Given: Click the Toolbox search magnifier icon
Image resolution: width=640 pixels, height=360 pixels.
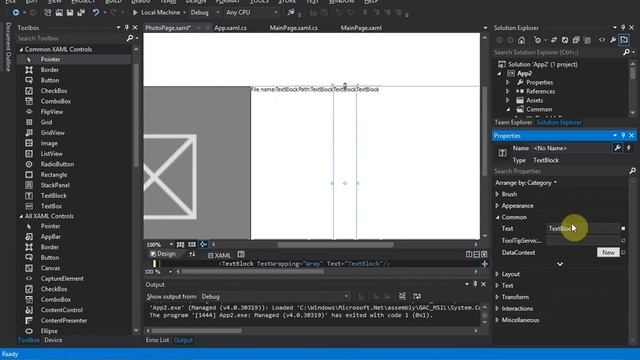Looking at the screenshot, I should pos(130,38).
